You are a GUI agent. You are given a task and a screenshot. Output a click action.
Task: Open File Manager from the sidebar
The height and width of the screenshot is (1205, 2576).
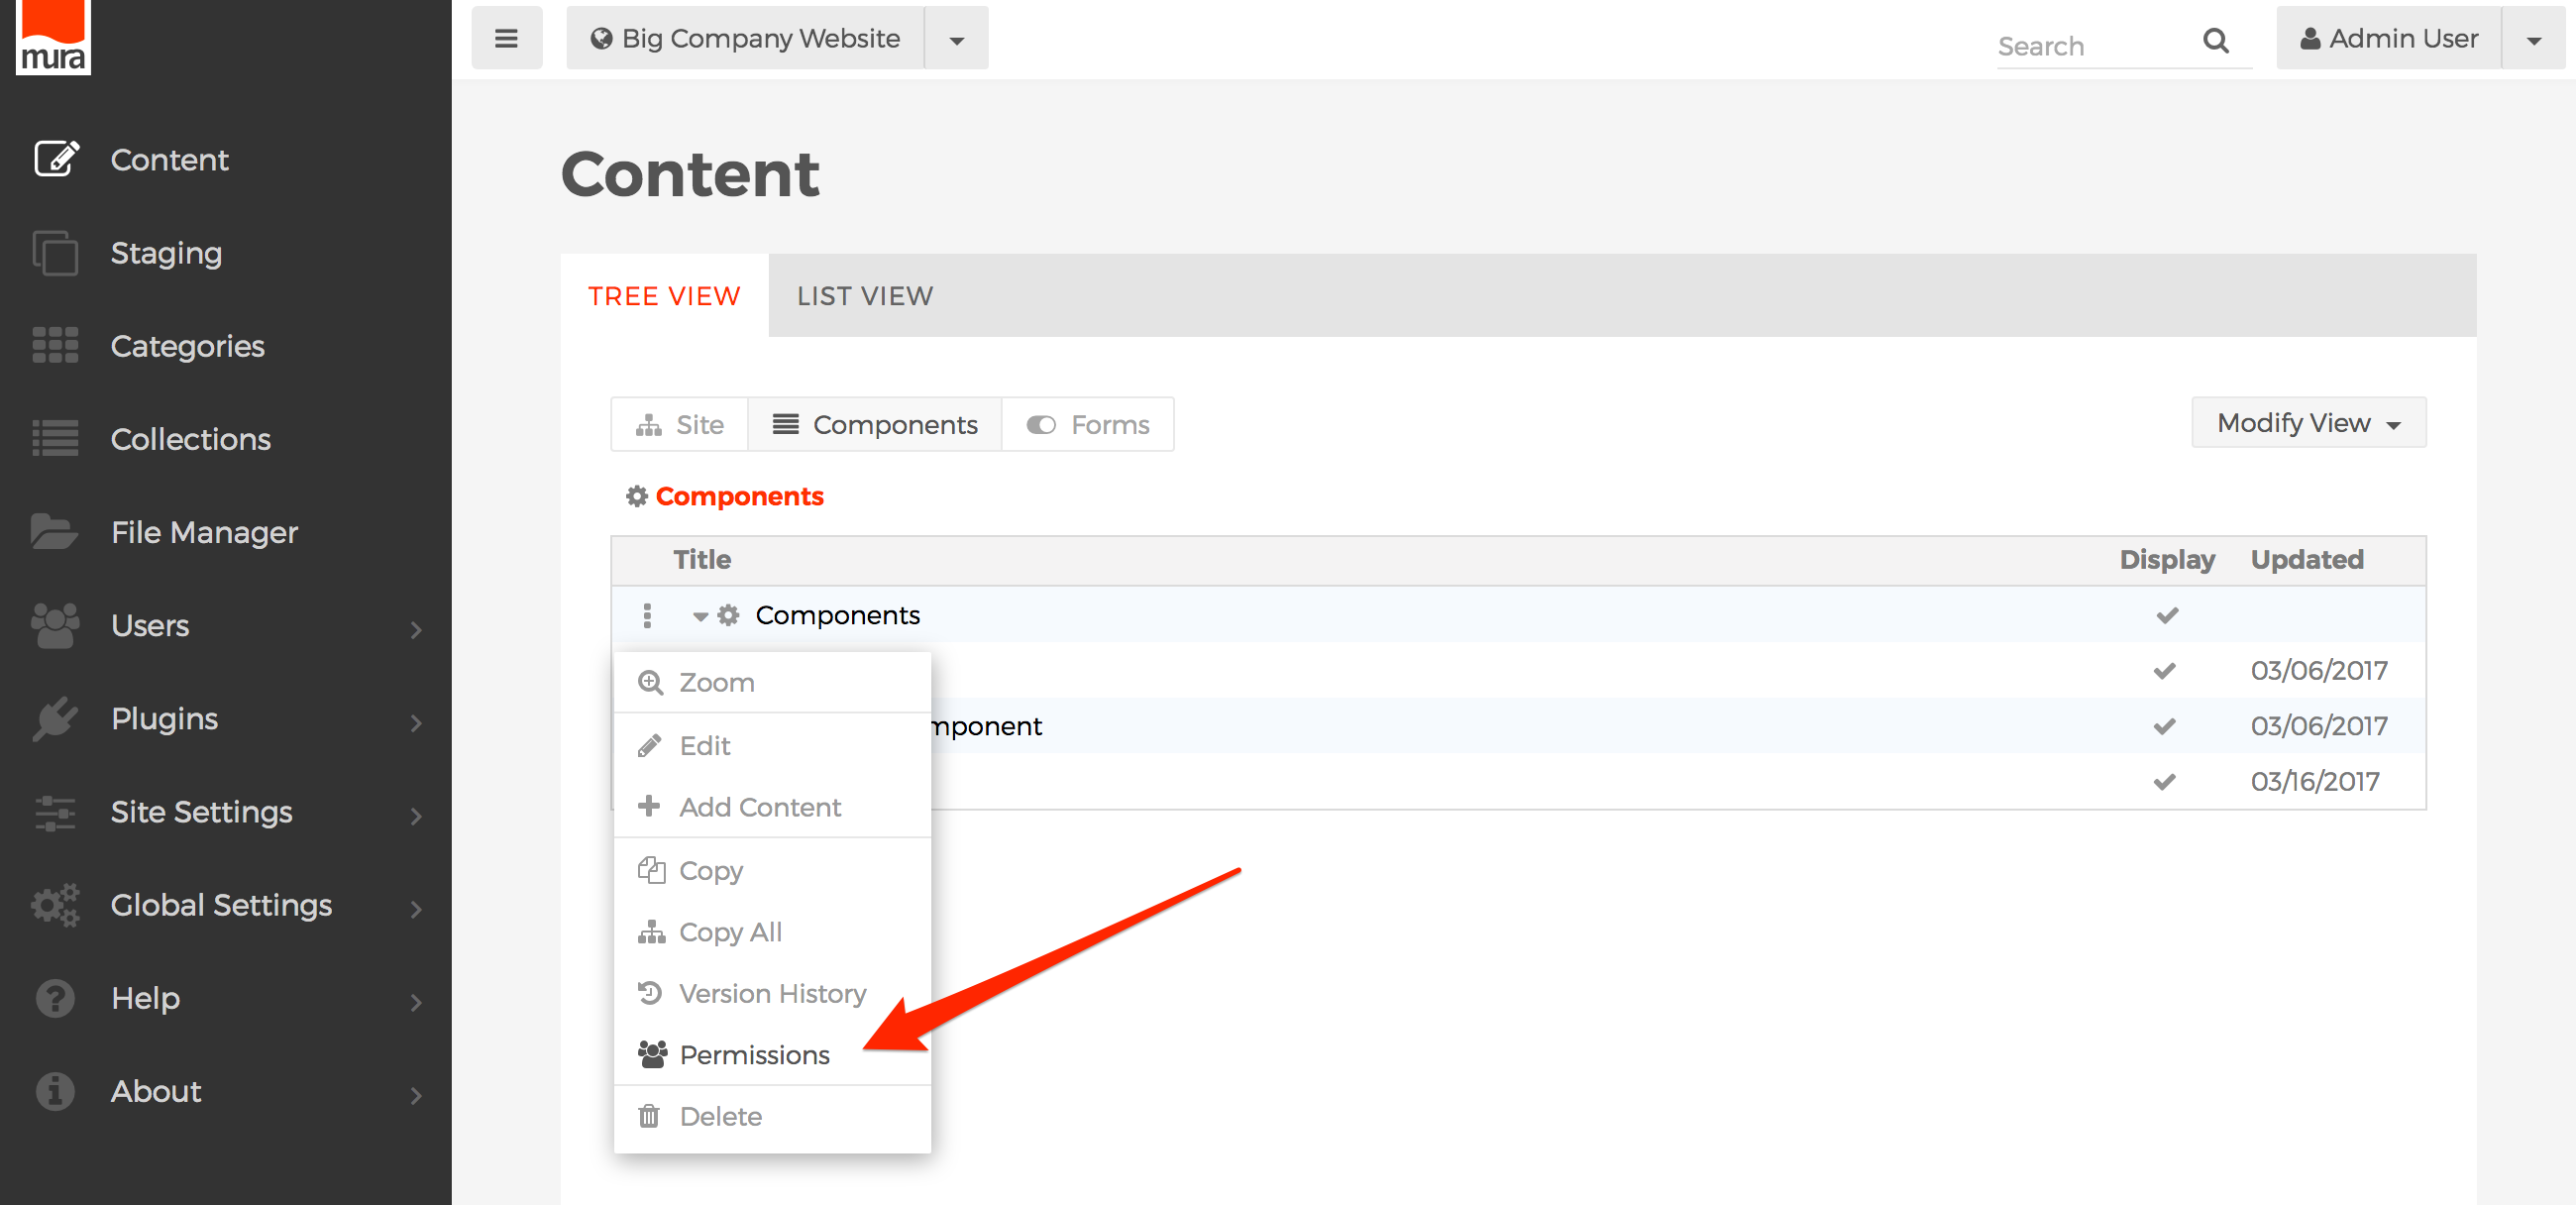coord(204,532)
